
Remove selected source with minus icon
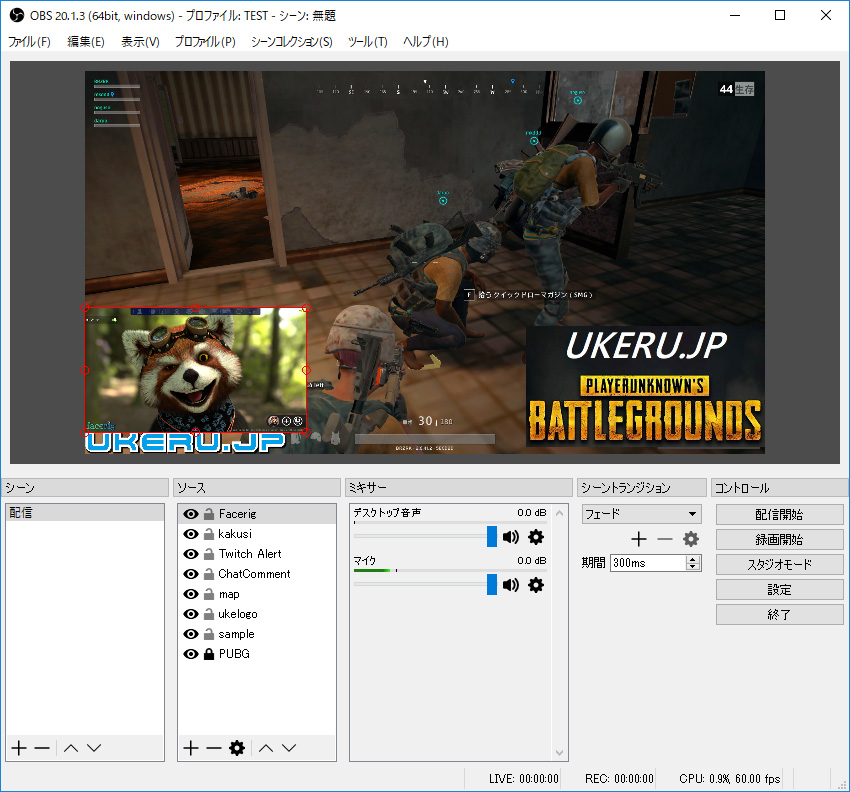[213, 748]
